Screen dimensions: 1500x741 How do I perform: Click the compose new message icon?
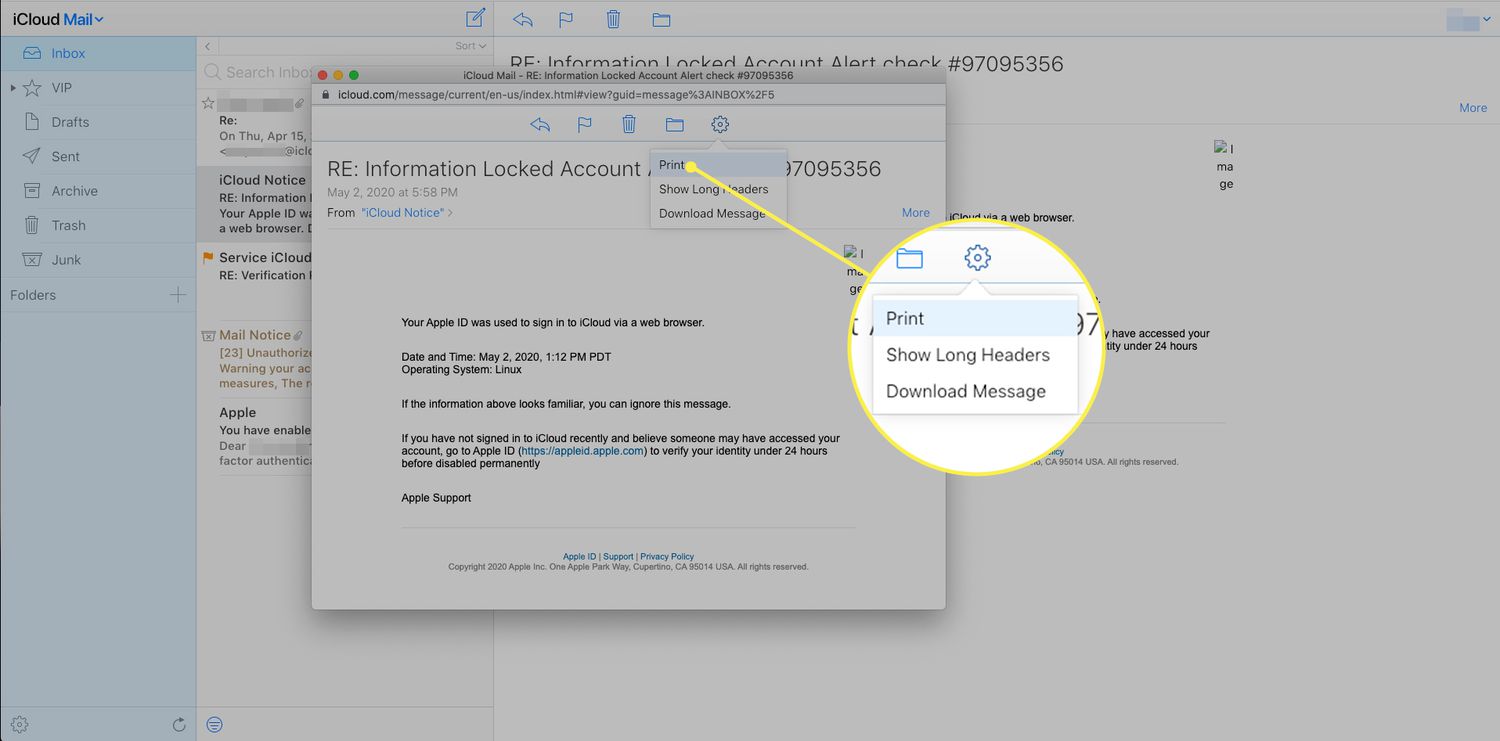pyautogui.click(x=476, y=18)
